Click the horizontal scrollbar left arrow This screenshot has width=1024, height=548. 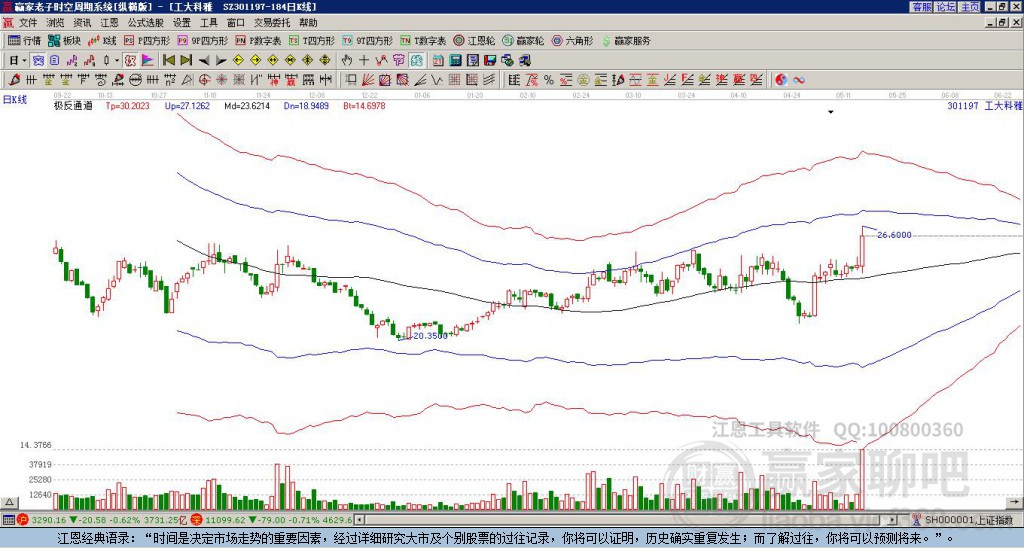[359, 520]
